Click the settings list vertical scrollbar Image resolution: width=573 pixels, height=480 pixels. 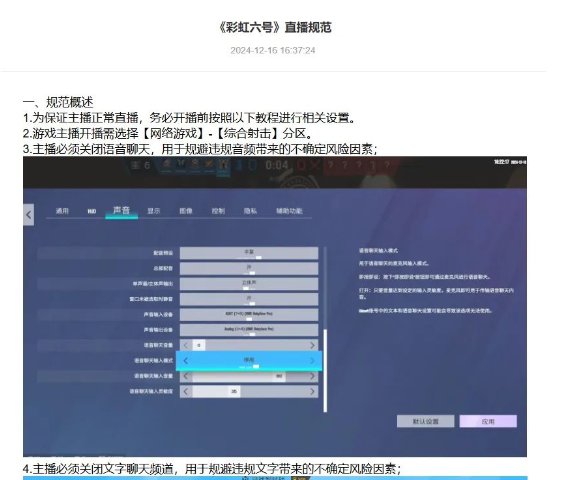point(325,370)
